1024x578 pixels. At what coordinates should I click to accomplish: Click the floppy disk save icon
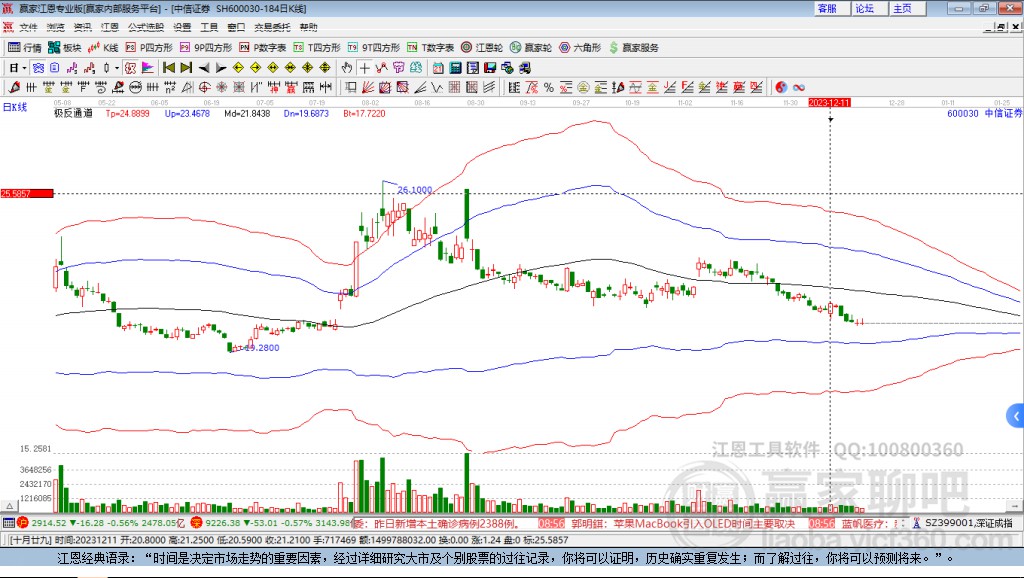(x=490, y=68)
